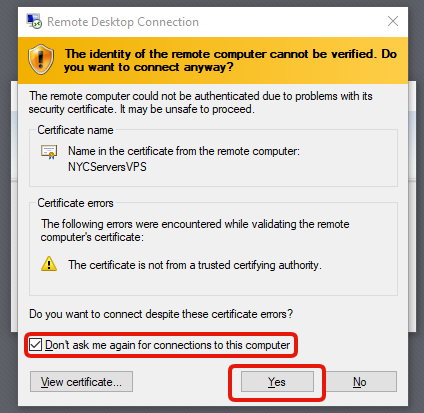Image resolution: width=424 pixels, height=413 pixels.
Task: Click 'The following errors were encountered' text
Action: pos(195,230)
